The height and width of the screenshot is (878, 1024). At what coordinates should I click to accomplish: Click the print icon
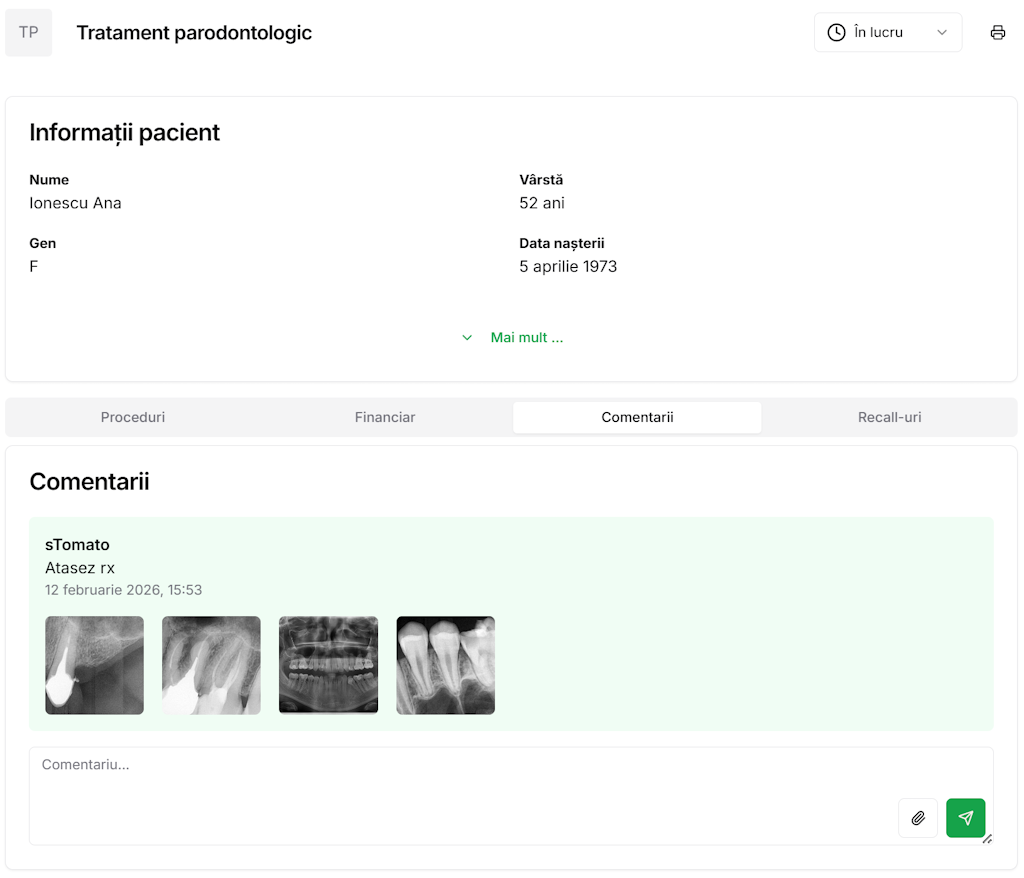coord(997,32)
